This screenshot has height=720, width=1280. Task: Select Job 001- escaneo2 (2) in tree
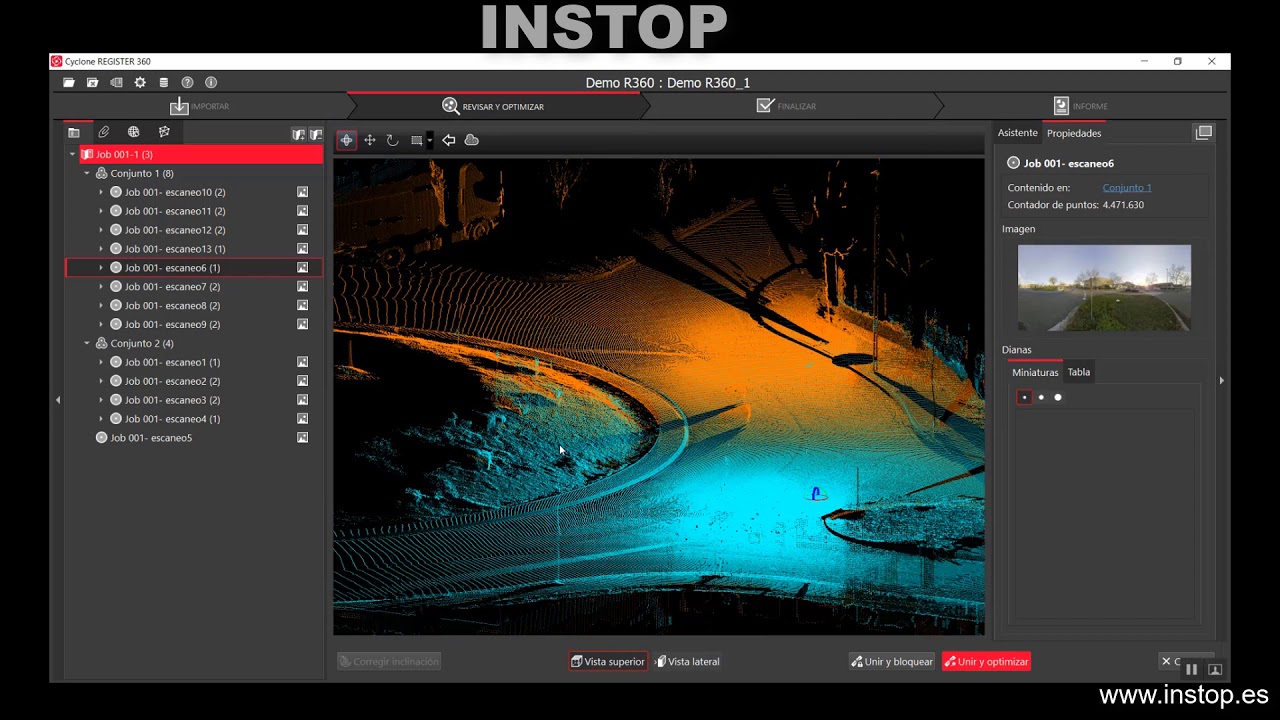click(x=172, y=381)
